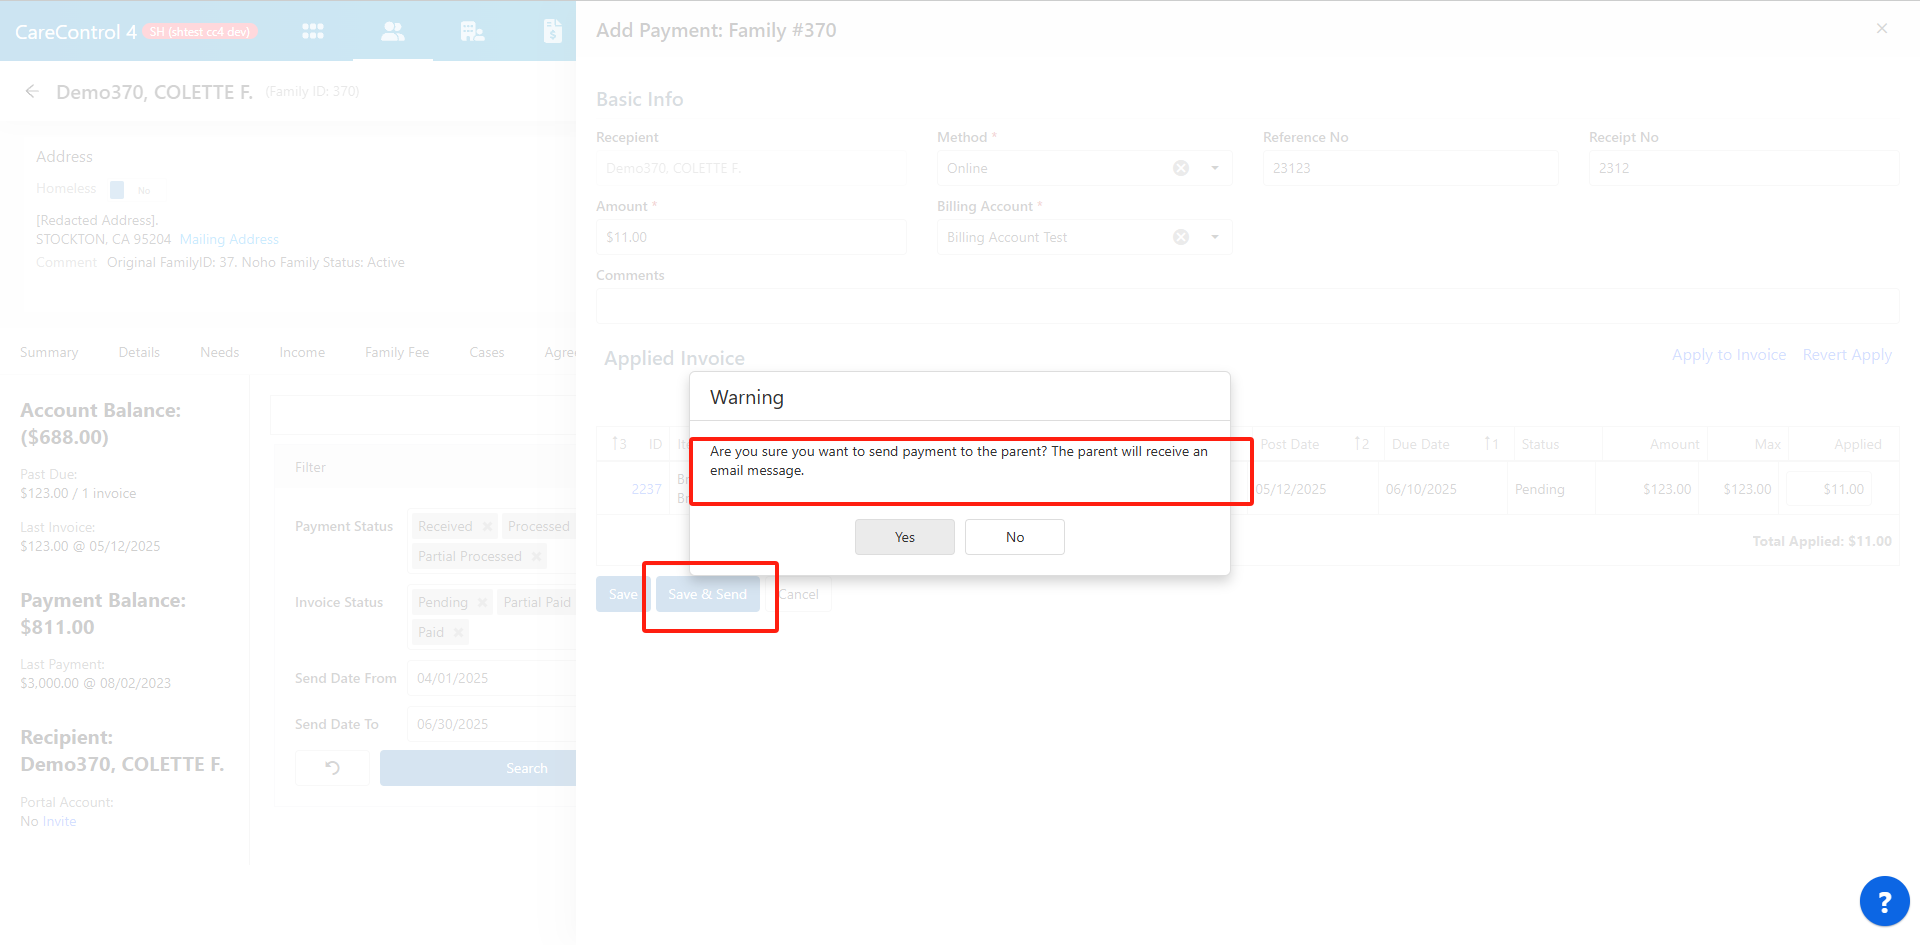
Task: Edit the Applied amount $11.00 cell
Action: pyautogui.click(x=1829, y=489)
